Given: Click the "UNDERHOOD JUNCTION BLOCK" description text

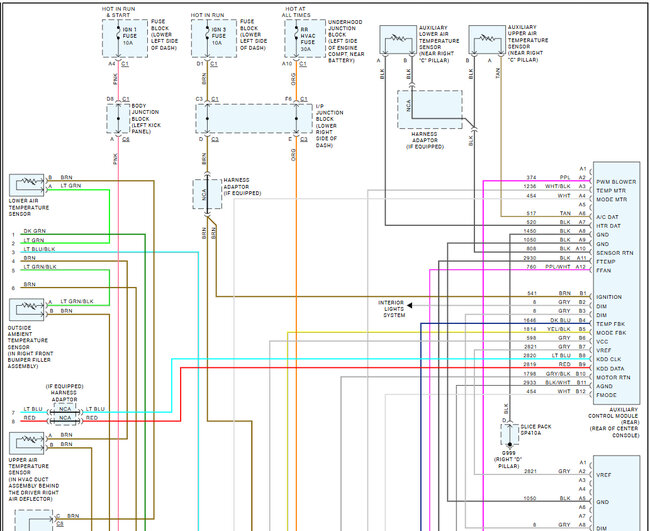Looking at the screenshot, I should [346, 41].
